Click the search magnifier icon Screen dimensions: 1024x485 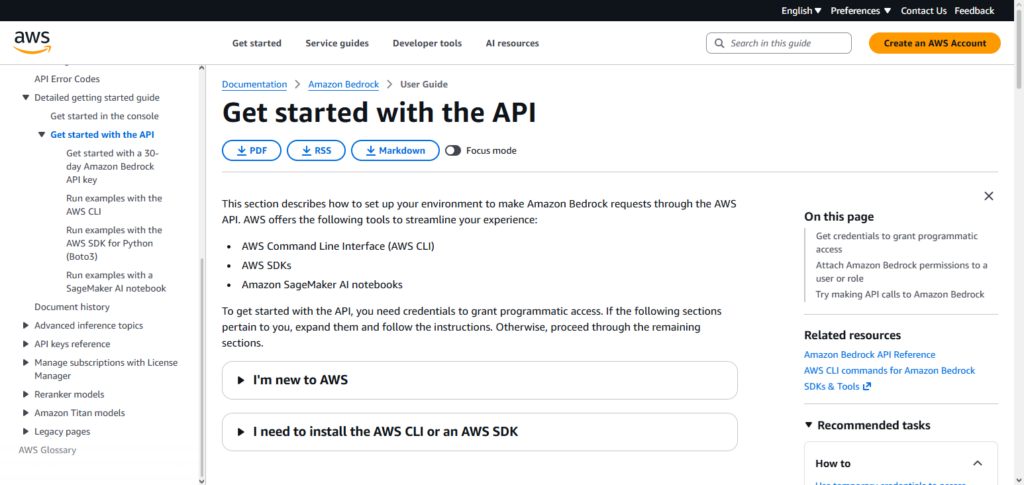tap(720, 43)
